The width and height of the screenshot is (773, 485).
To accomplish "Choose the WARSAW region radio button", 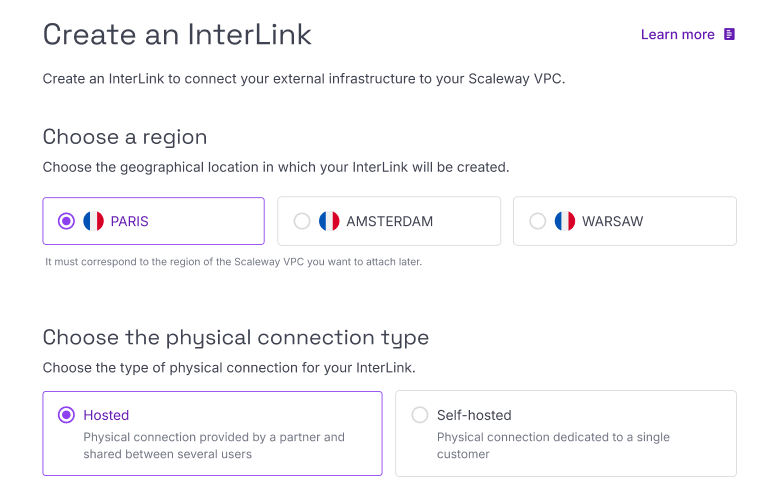I will coord(538,221).
